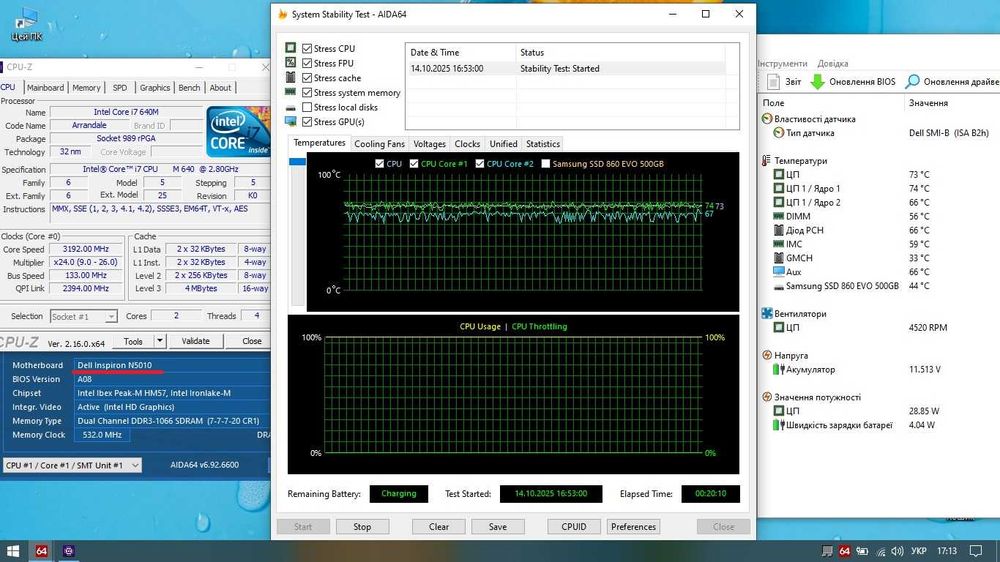
Task: Click the Samsung SSD 860 EVO drive icon
Action: (778, 286)
